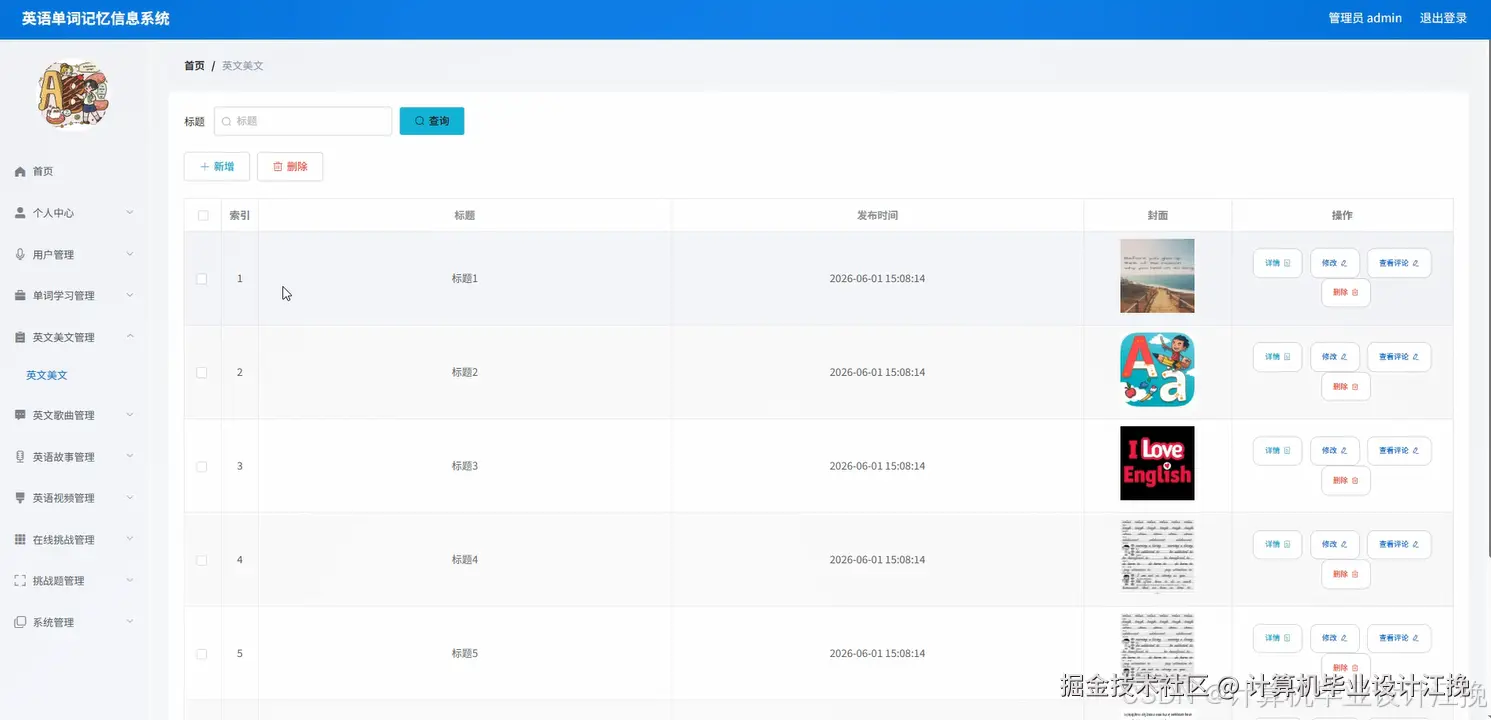
Task: Open 详情 for row 标题1
Action: pyautogui.click(x=1277, y=263)
